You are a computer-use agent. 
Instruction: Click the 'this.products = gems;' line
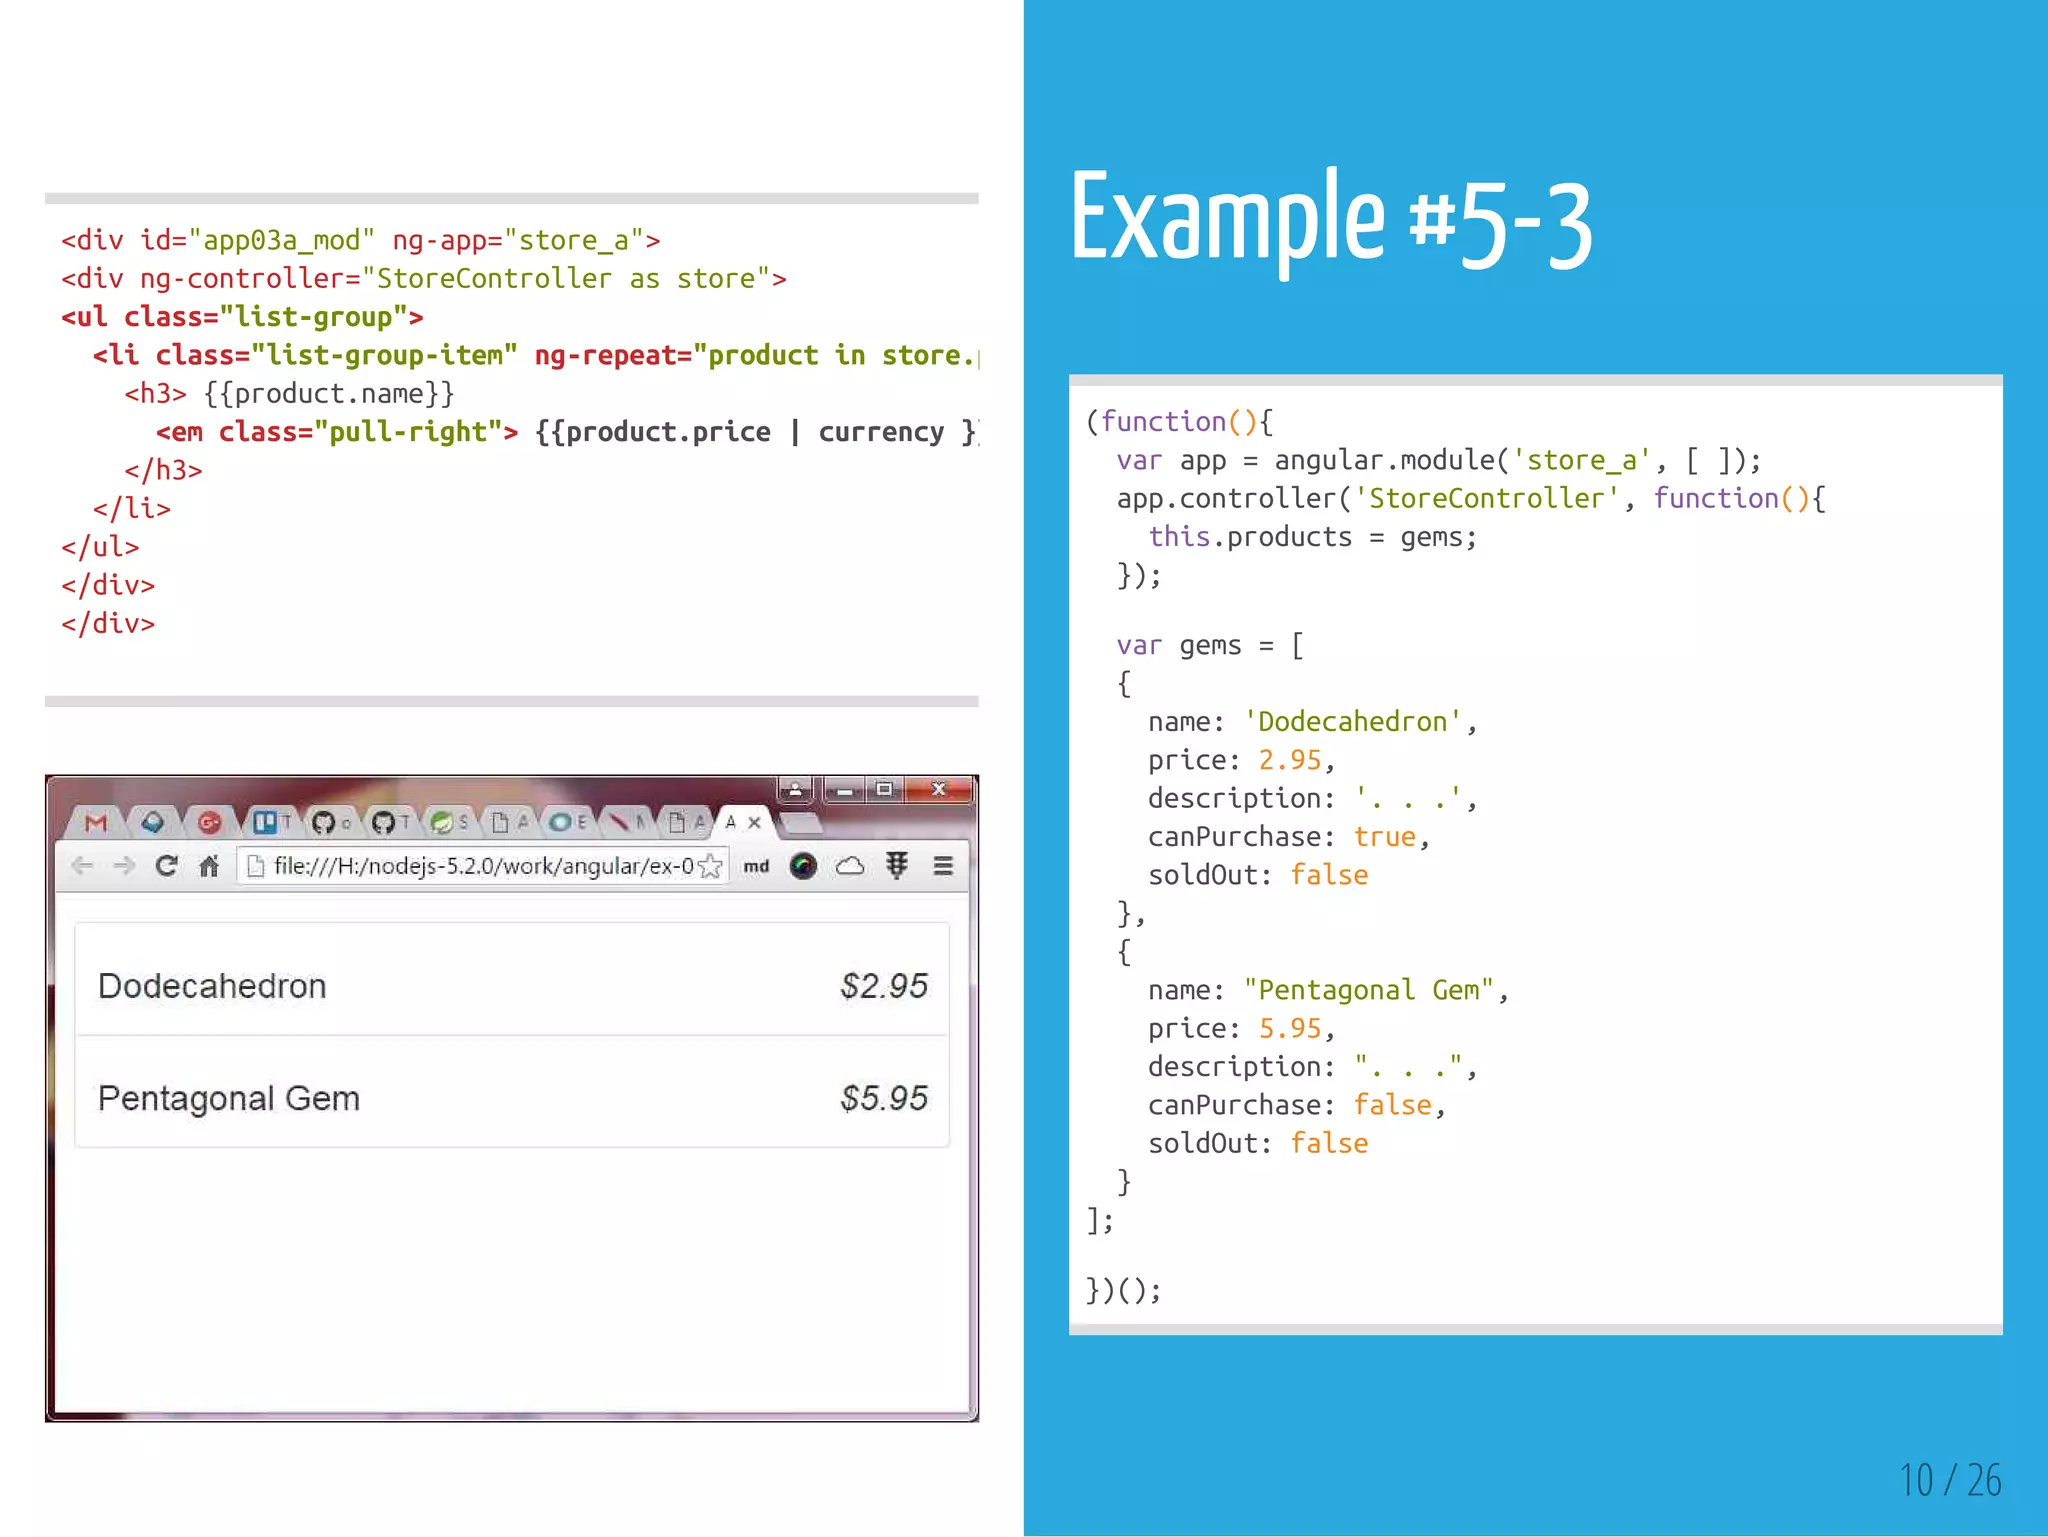tap(1312, 537)
